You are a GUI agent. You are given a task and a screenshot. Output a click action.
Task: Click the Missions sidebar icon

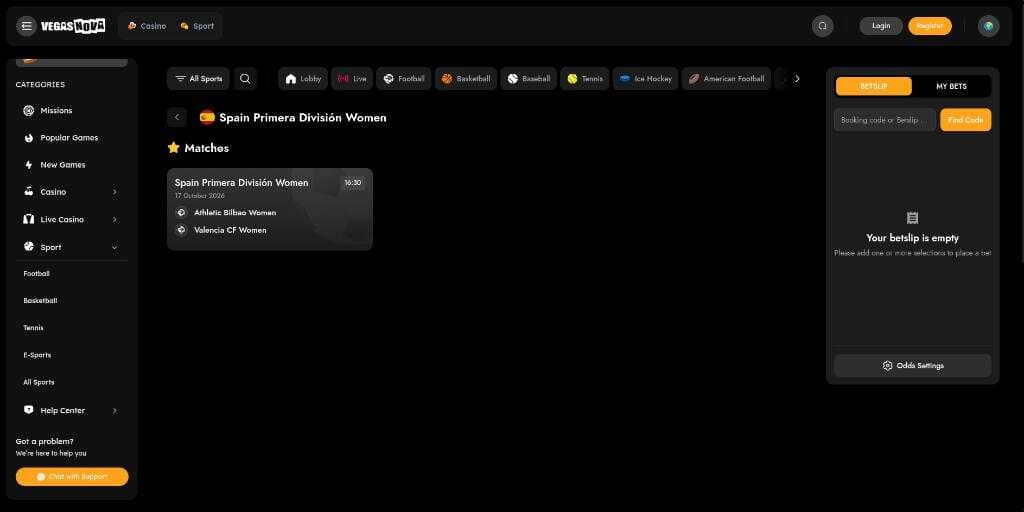pos(28,110)
